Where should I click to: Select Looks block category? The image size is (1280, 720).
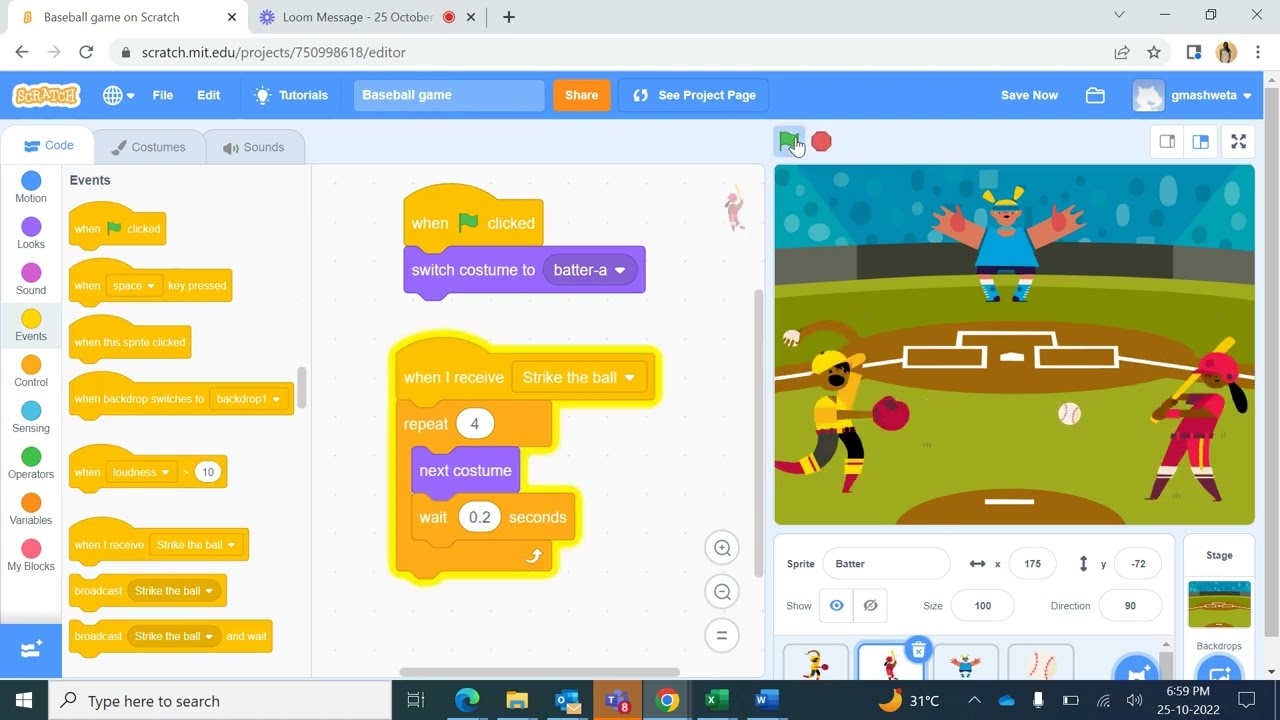[31, 233]
